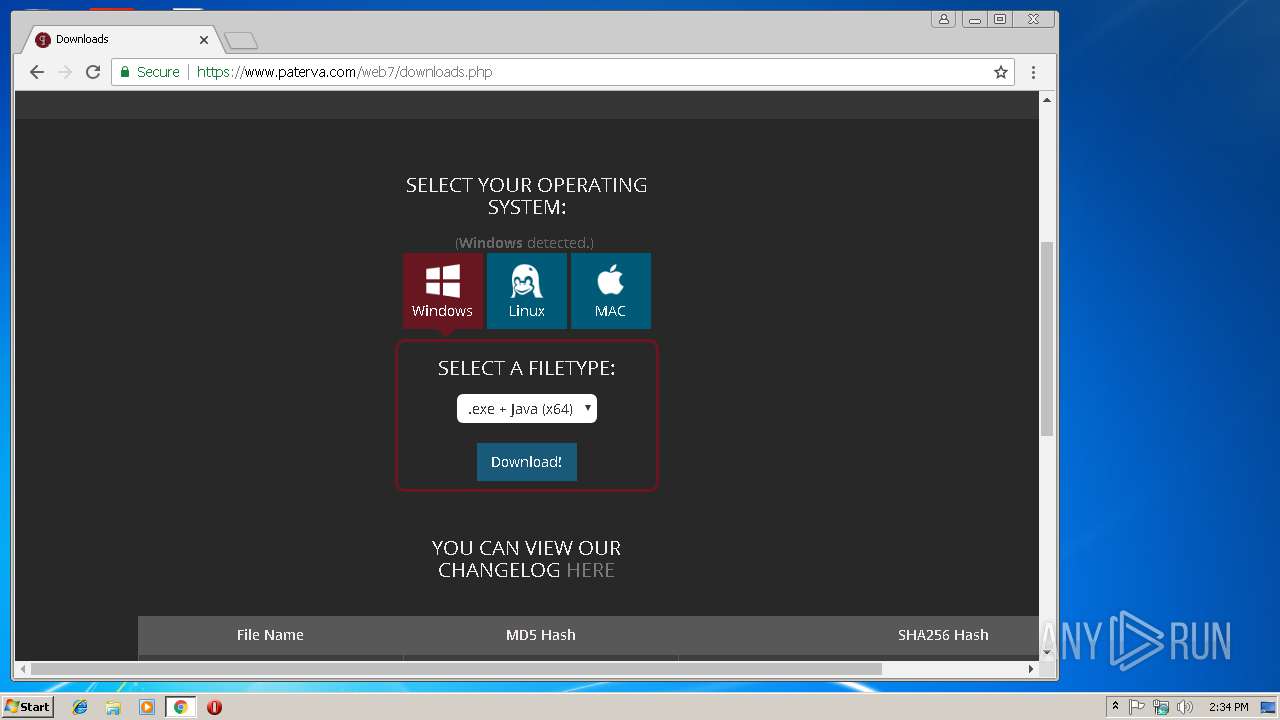The image size is (1280, 720).
Task: Click the Windows detected text
Action: click(x=524, y=243)
